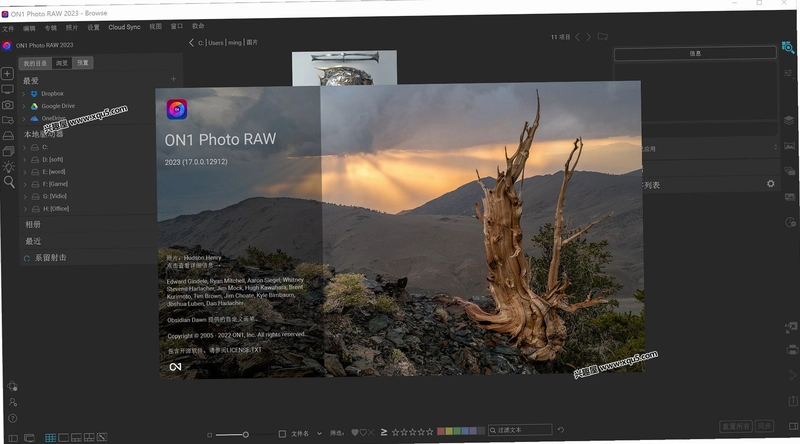Click the add-folder plus icon in left sidebar
The height and width of the screenshot is (444, 800).
click(x=7, y=73)
